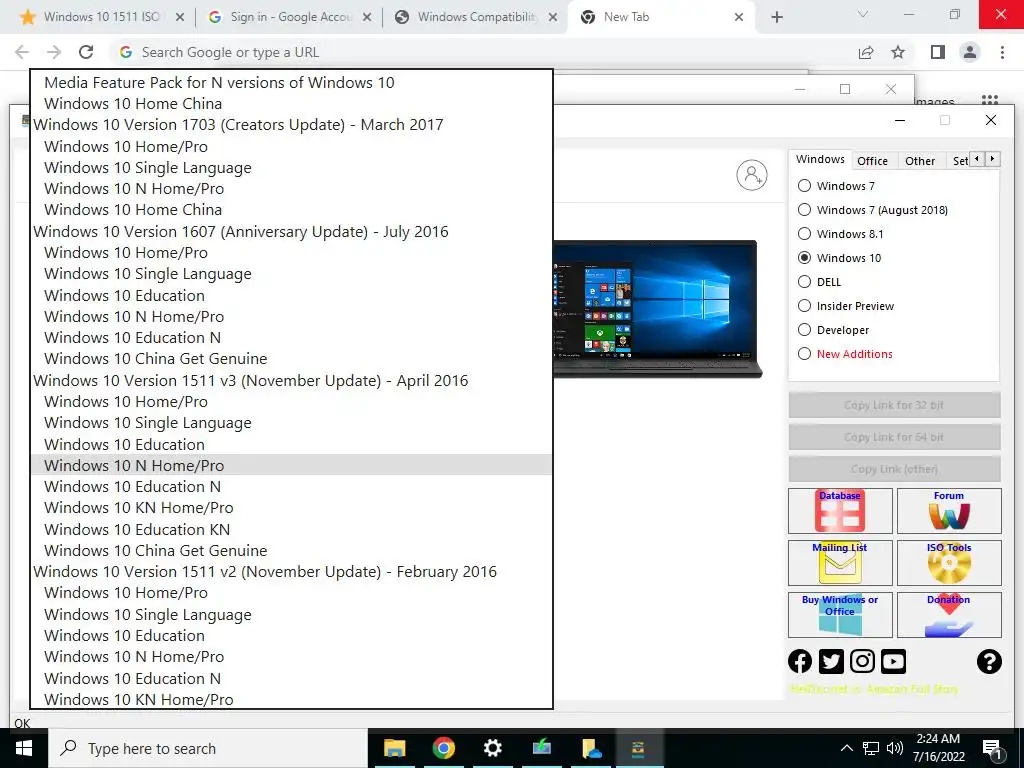Choose the DELL radio option
The height and width of the screenshot is (768, 1024).
click(x=805, y=282)
